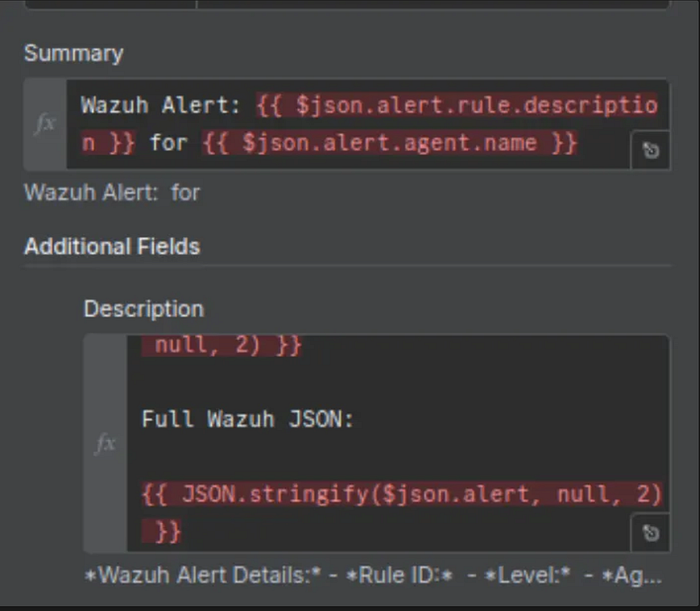Viewport: 700px width, 611px height.
Task: Click the word 'for' in Summary expression
Action: click(169, 143)
